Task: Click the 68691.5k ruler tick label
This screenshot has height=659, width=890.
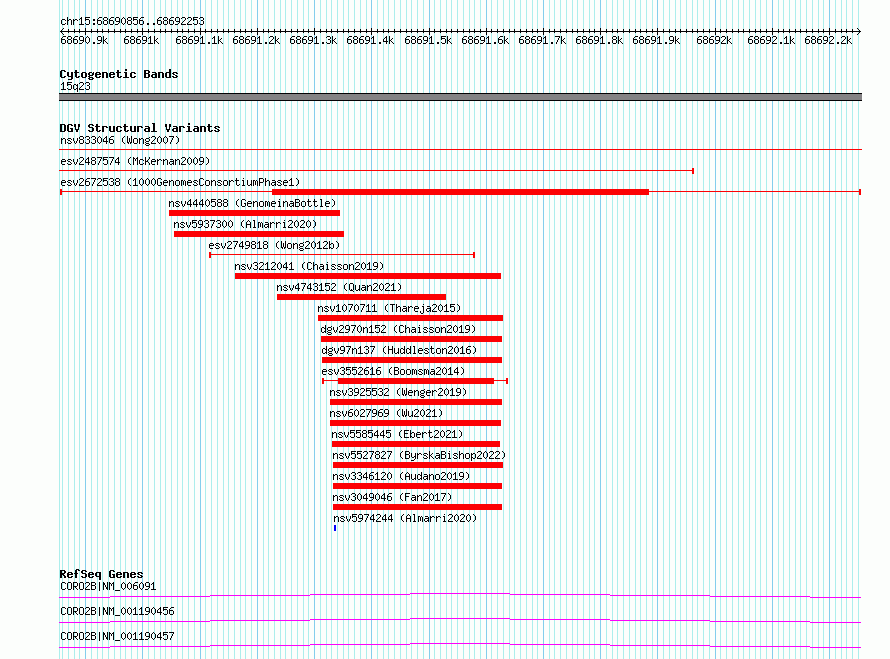Action: (x=428, y=40)
